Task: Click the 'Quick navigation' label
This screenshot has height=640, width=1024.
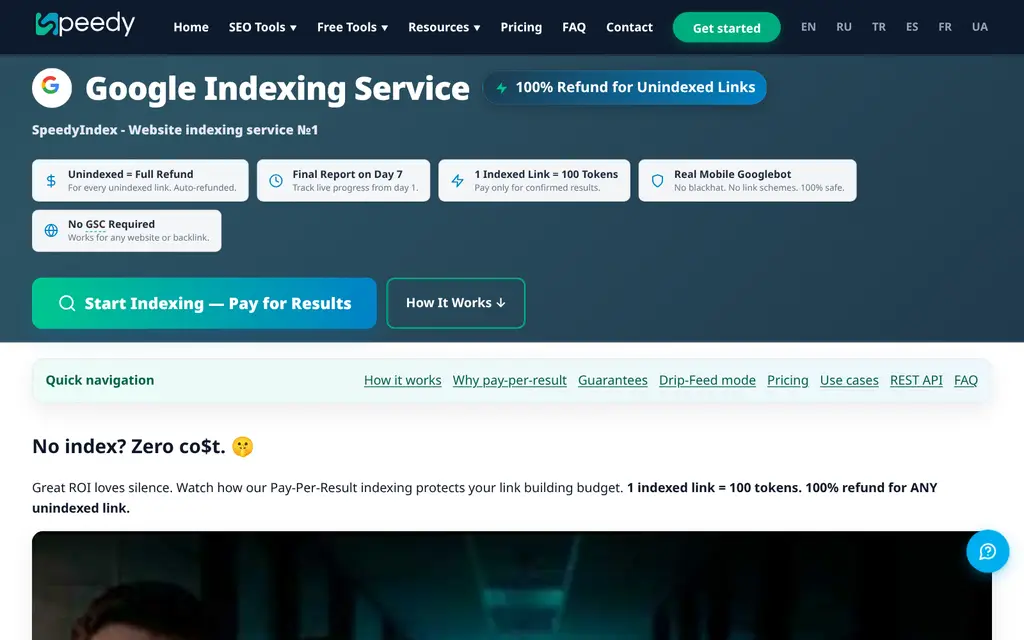Action: point(100,380)
